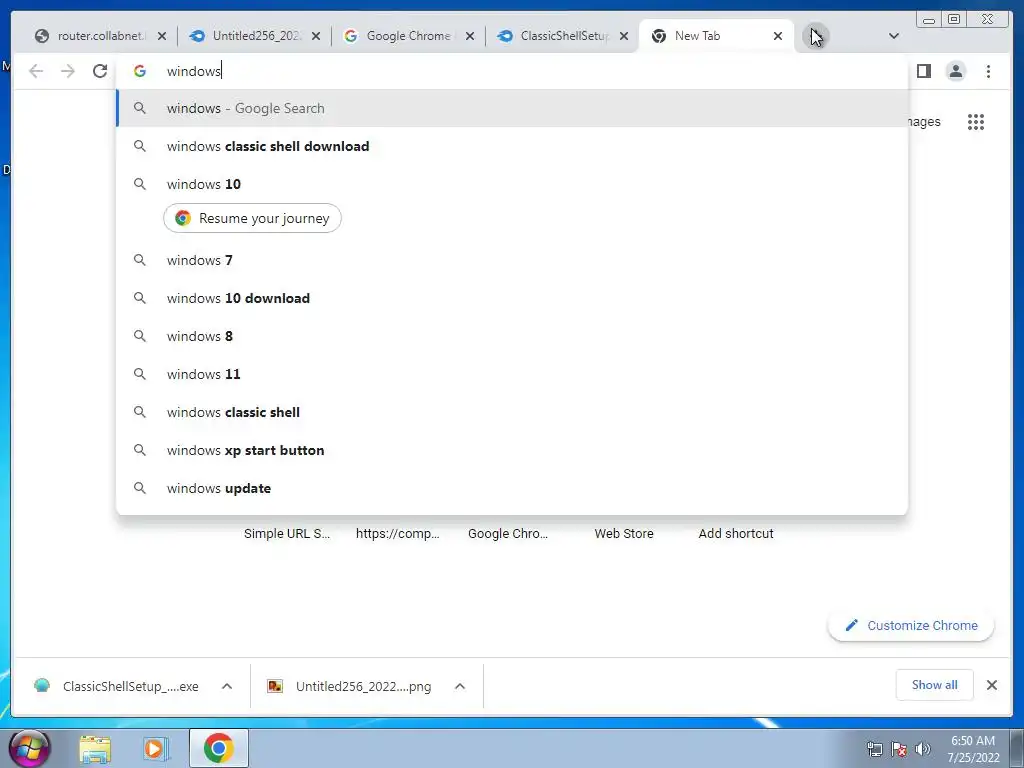Close the ClassicShellSetup tab

624,36
